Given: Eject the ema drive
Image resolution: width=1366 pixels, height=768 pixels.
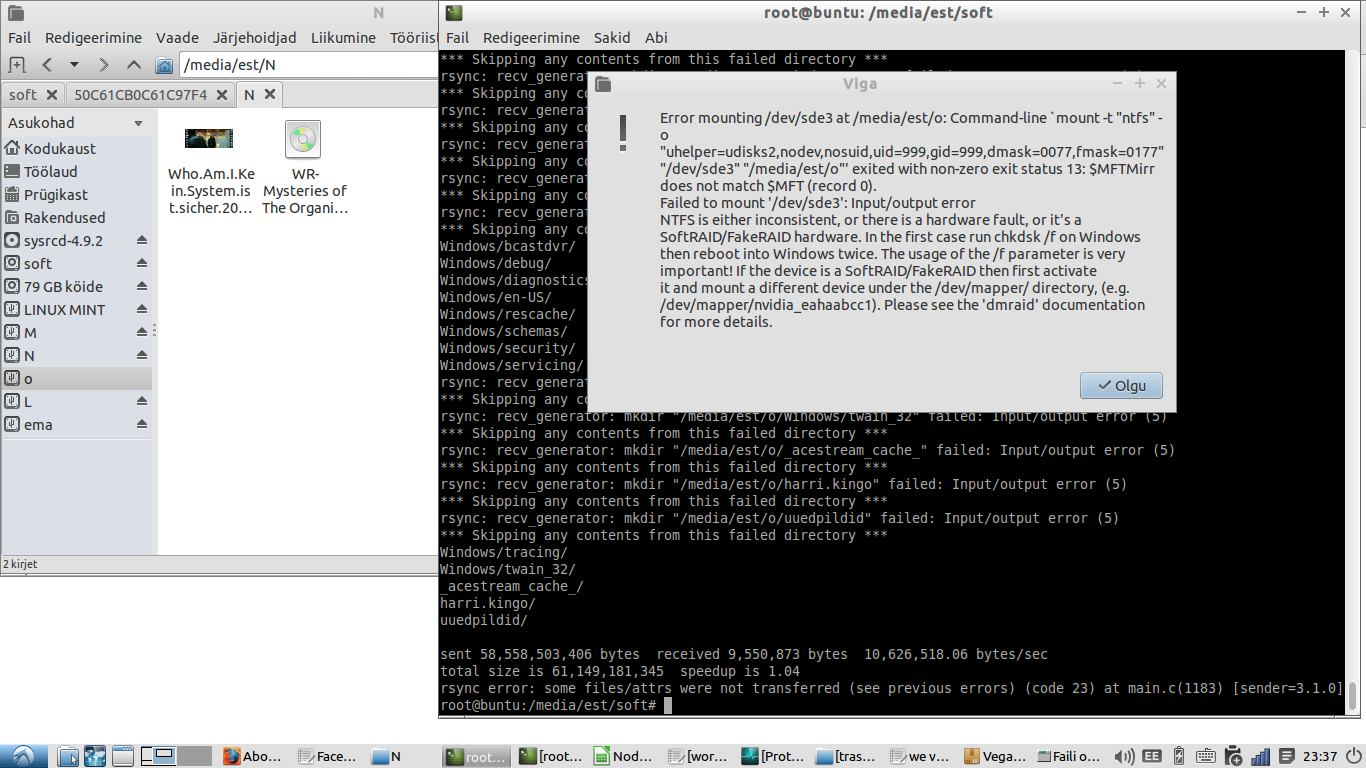Looking at the screenshot, I should point(141,424).
